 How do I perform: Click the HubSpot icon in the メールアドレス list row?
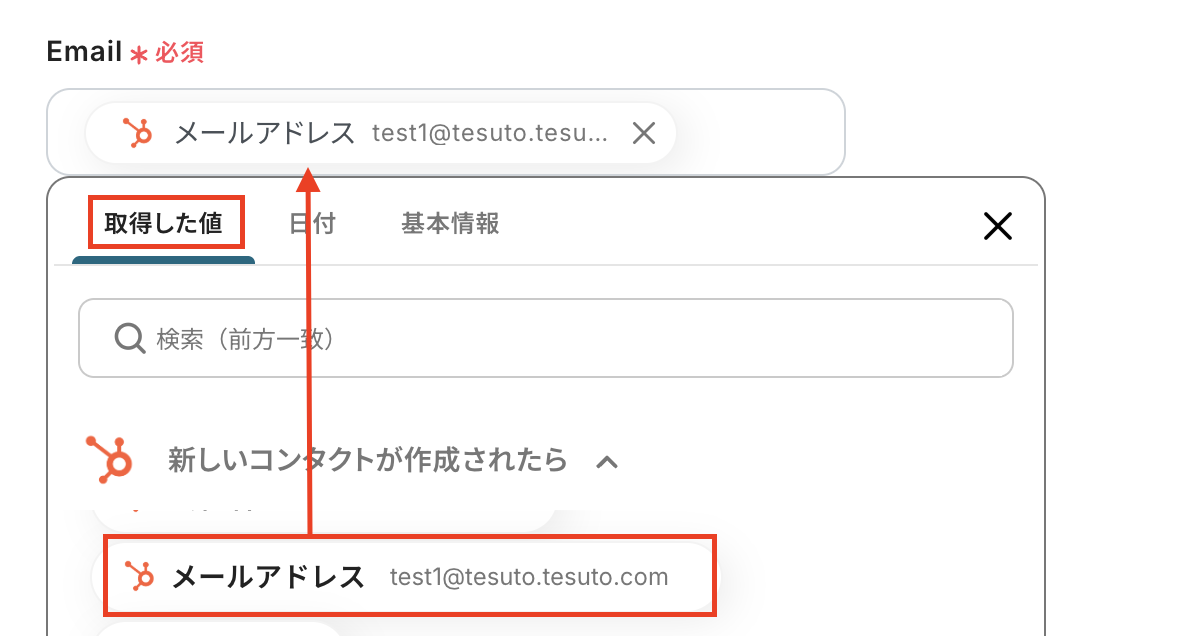[138, 577]
